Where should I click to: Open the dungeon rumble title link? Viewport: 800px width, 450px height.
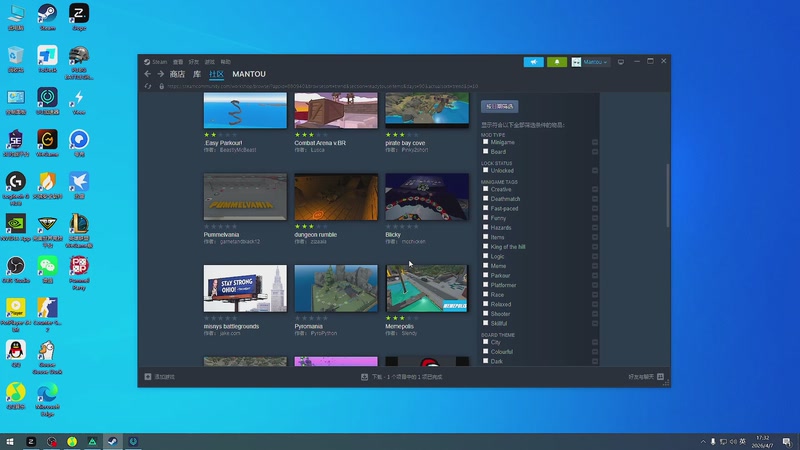pos(315,235)
